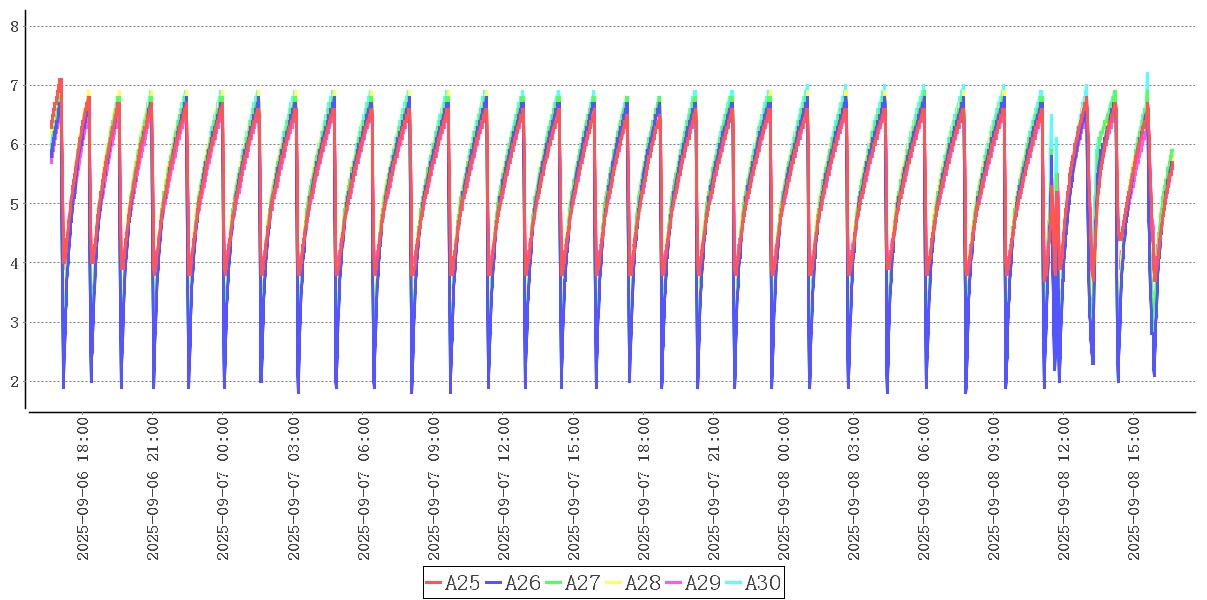The width and height of the screenshot is (1207, 600).
Task: Click the 2025-09-08 15:00 x-axis label
Action: (x=1135, y=489)
